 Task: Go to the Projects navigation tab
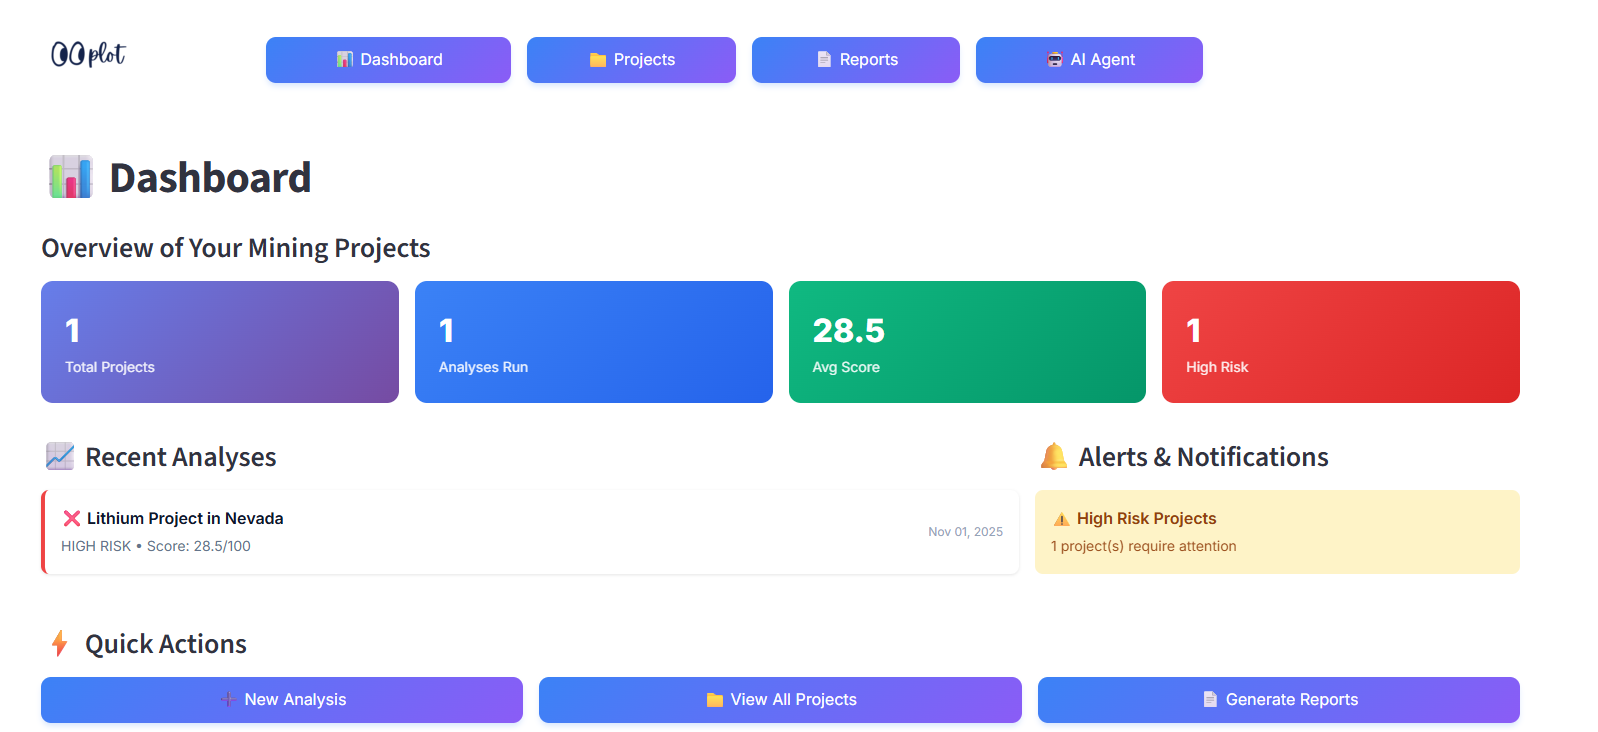(631, 60)
